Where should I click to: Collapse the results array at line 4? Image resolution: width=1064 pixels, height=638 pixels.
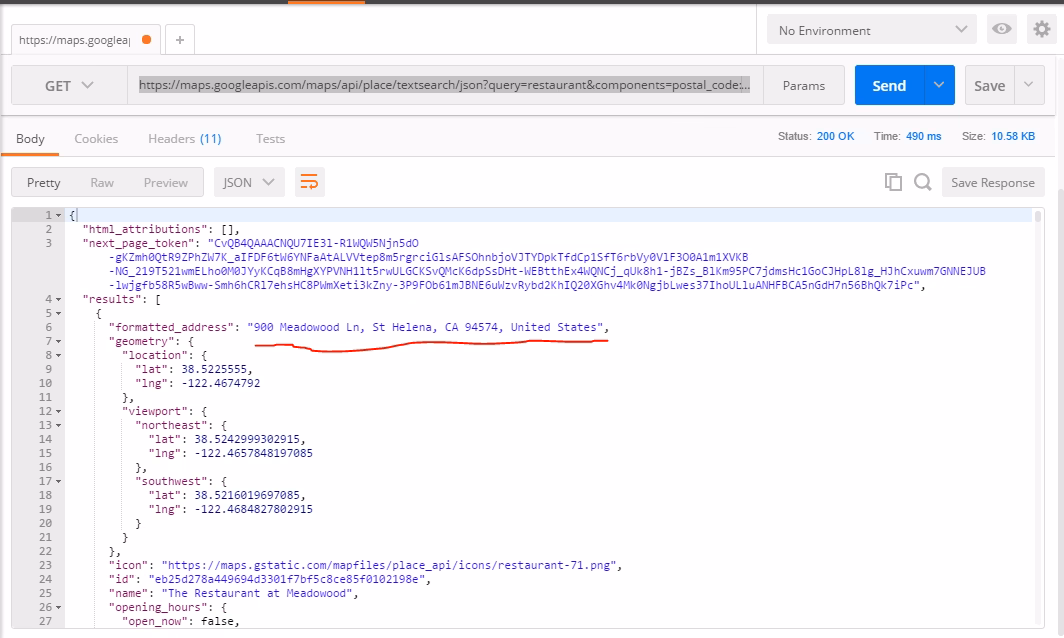61,299
